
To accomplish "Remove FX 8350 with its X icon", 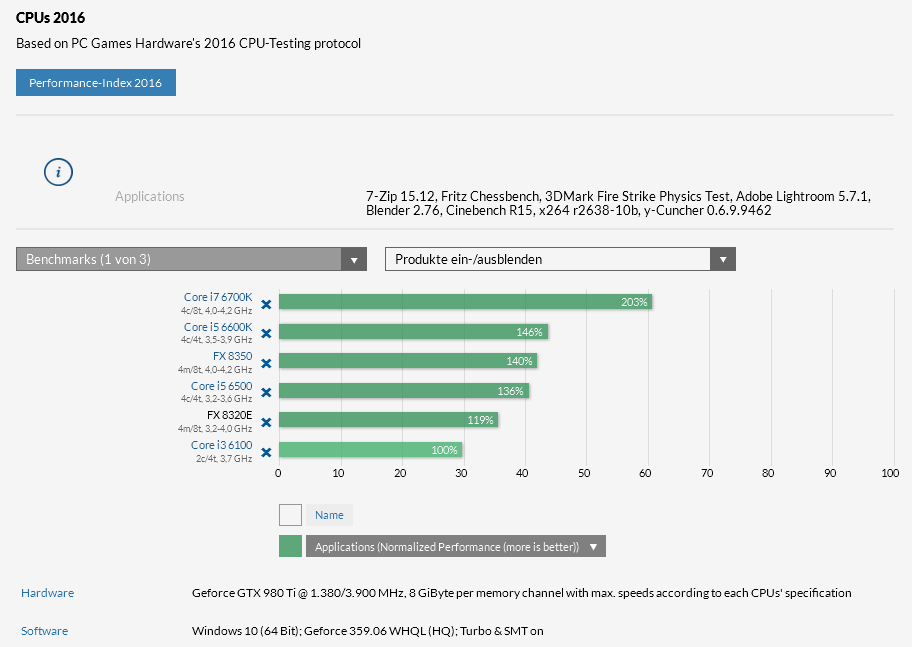I will (x=266, y=363).
